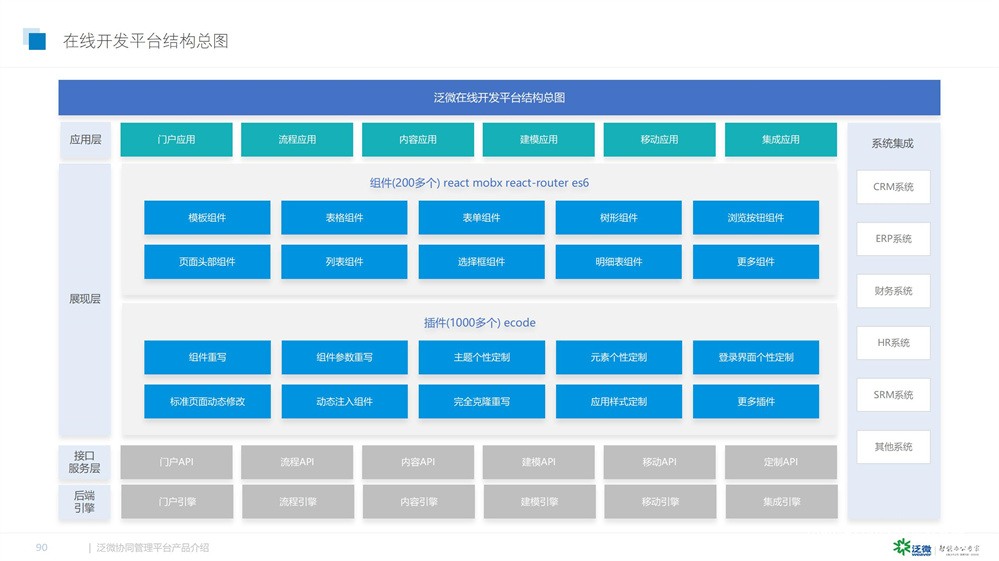Select the 组件(200多个) react mobx heading
Viewport: 999px width, 561px height.
coord(479,183)
